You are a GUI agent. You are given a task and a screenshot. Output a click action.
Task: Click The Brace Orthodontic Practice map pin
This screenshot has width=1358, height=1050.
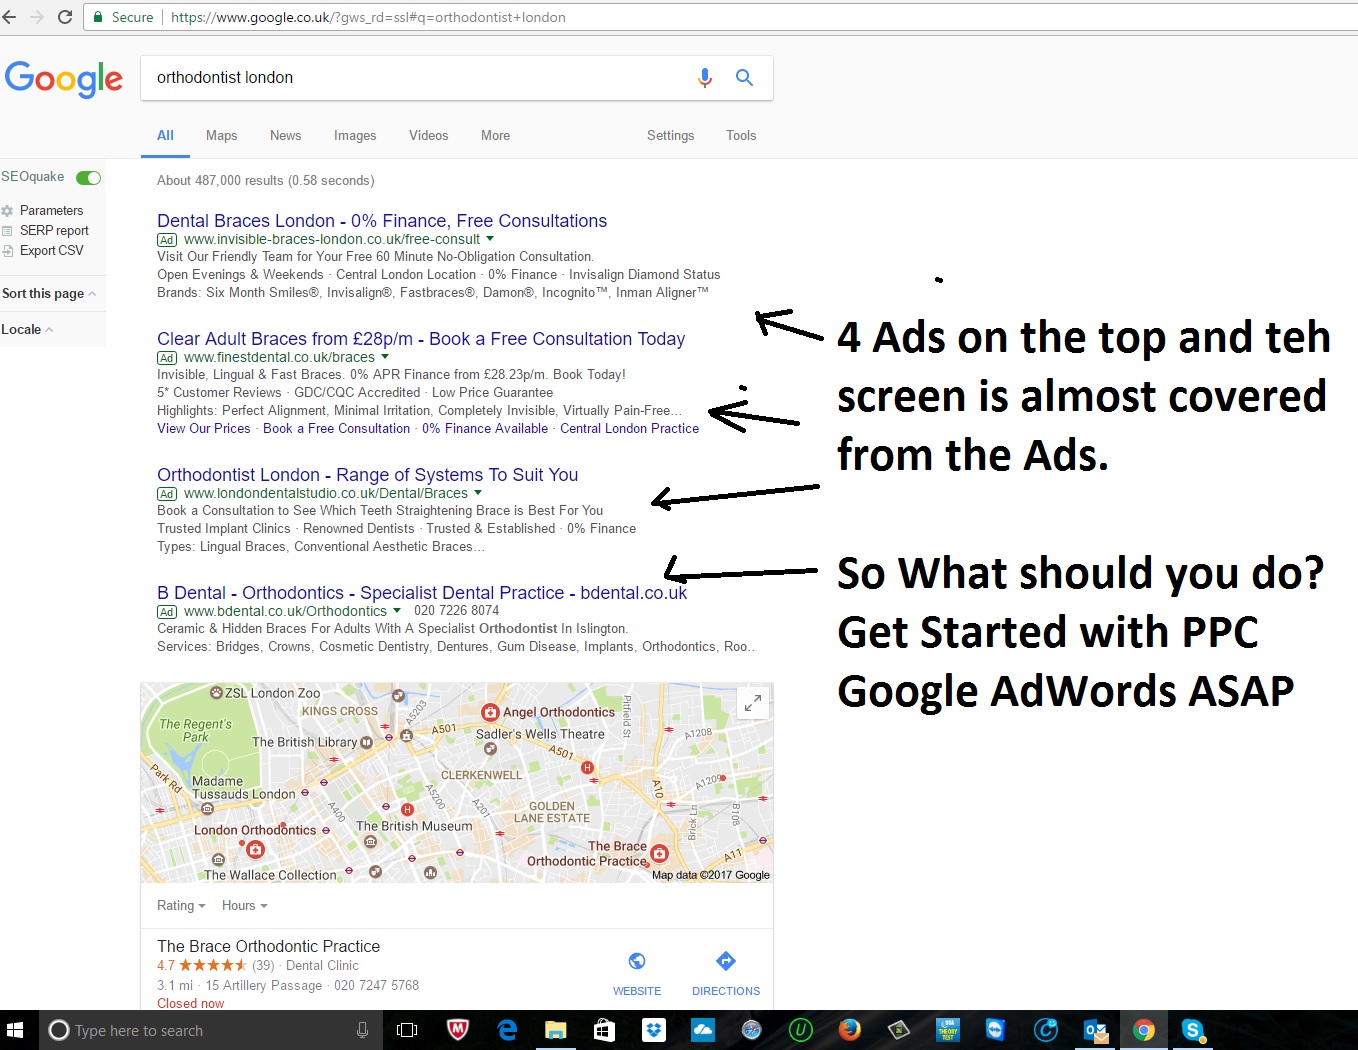click(x=659, y=853)
